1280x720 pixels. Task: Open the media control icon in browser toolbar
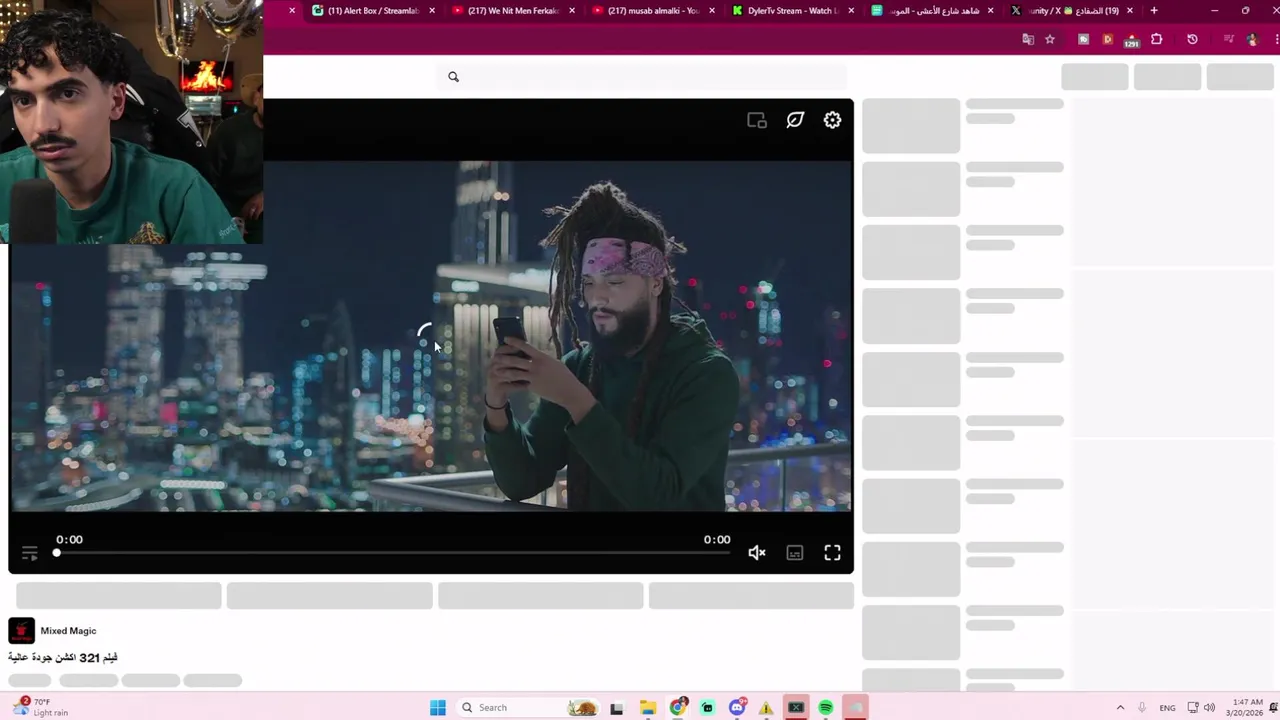click(1229, 39)
